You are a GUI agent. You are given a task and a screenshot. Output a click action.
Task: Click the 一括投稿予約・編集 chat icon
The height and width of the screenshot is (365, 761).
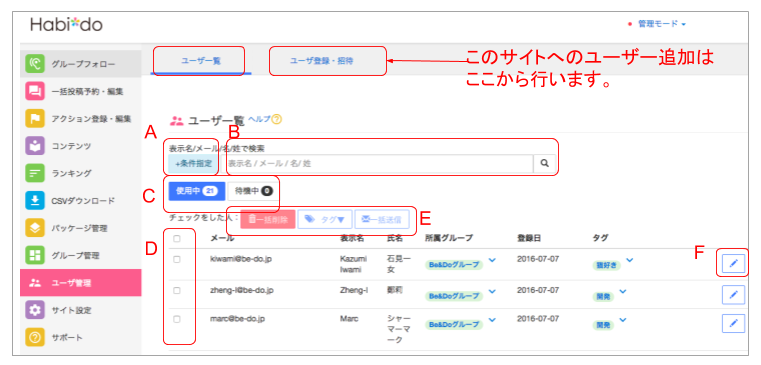pos(35,91)
